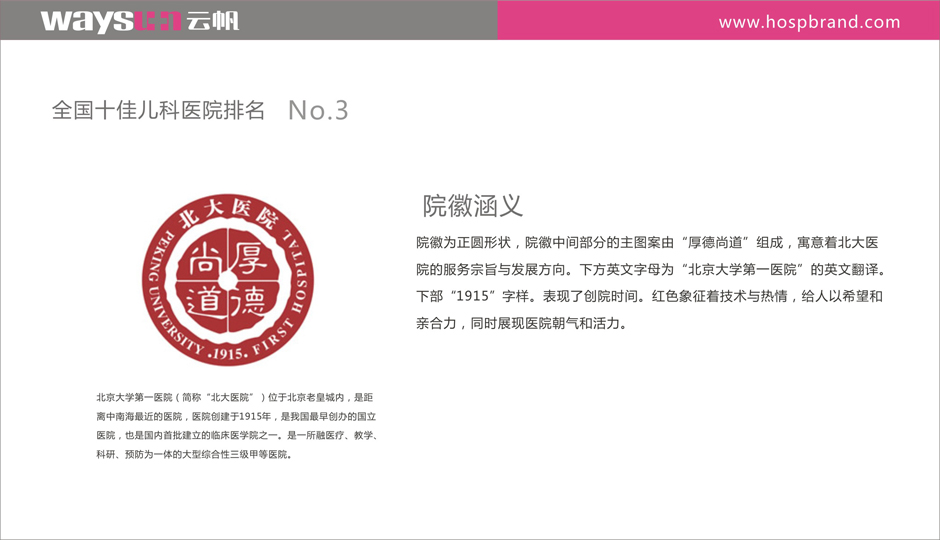Screen dimensions: 940x540
Task: Click caption line starting 科研、预防为一体
Action: pyautogui.click(x=194, y=455)
